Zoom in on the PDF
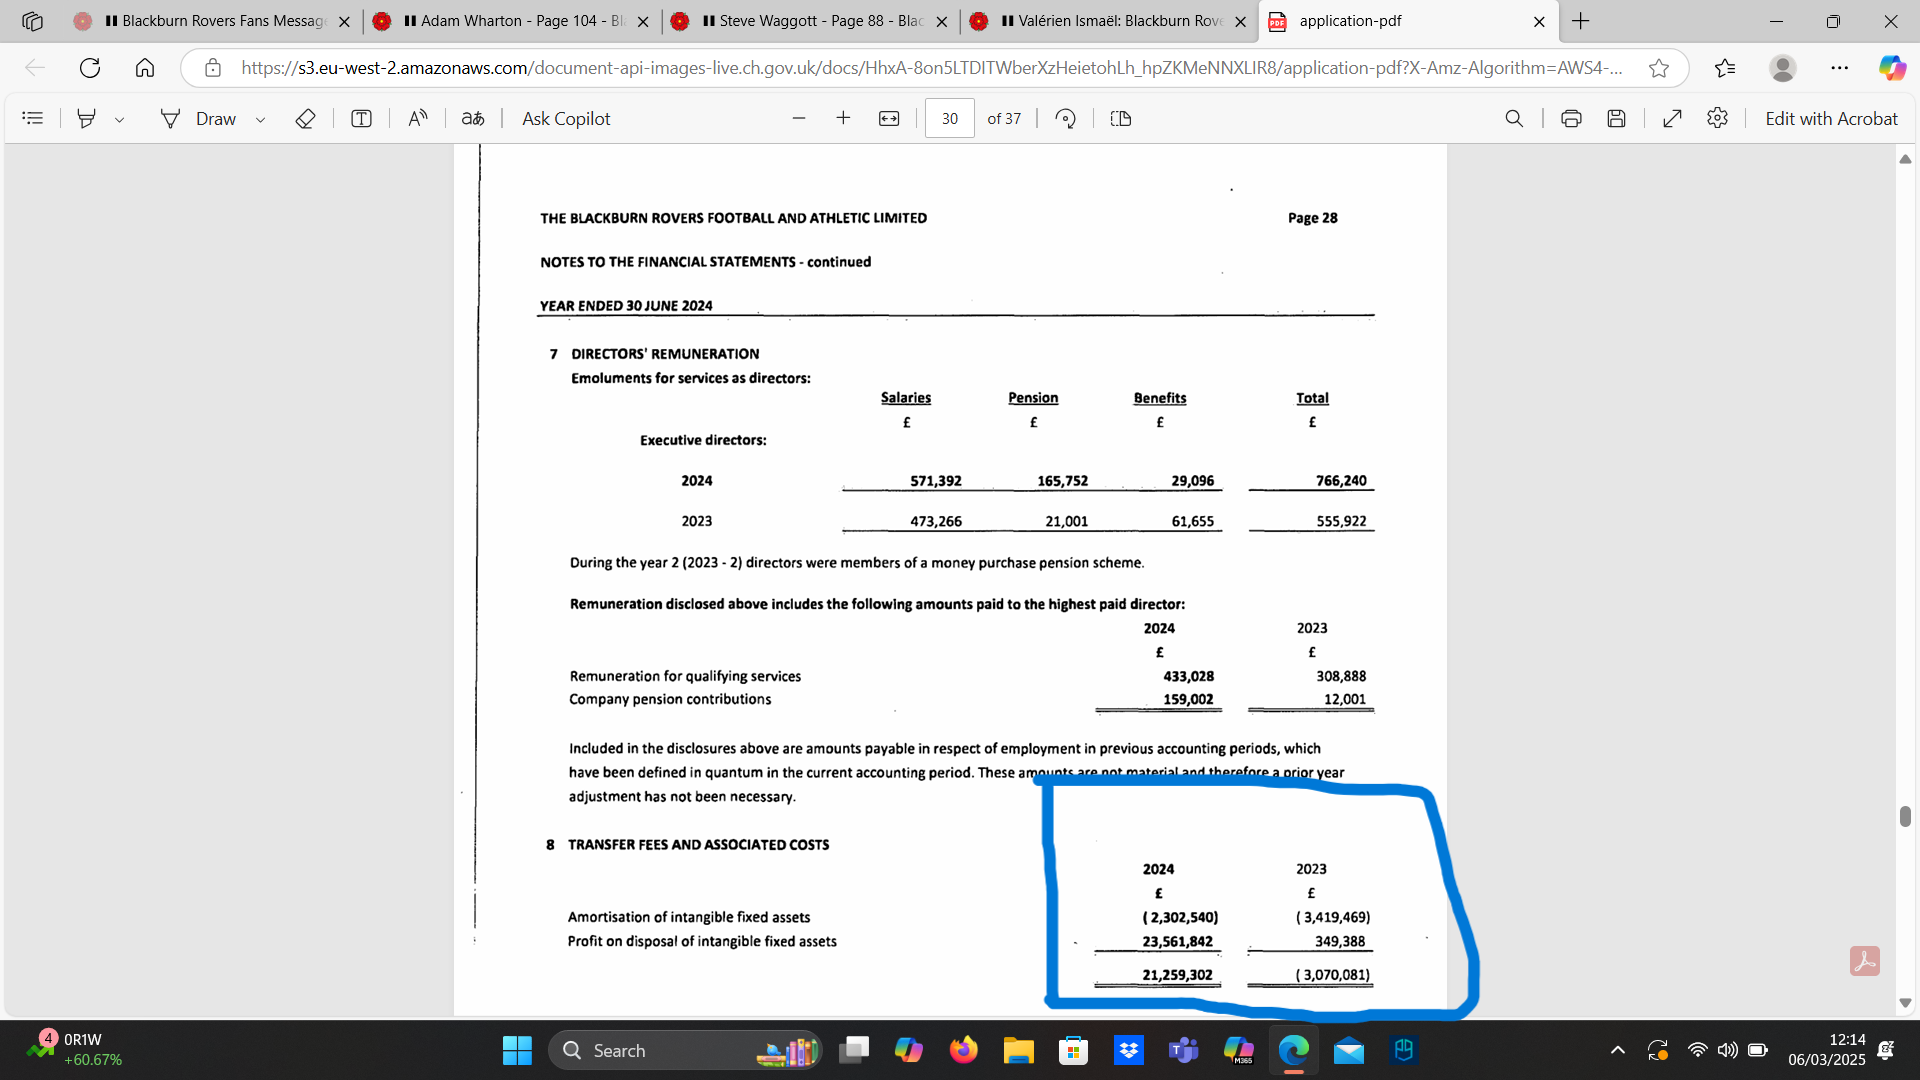Image resolution: width=1920 pixels, height=1080 pixels. click(x=843, y=118)
